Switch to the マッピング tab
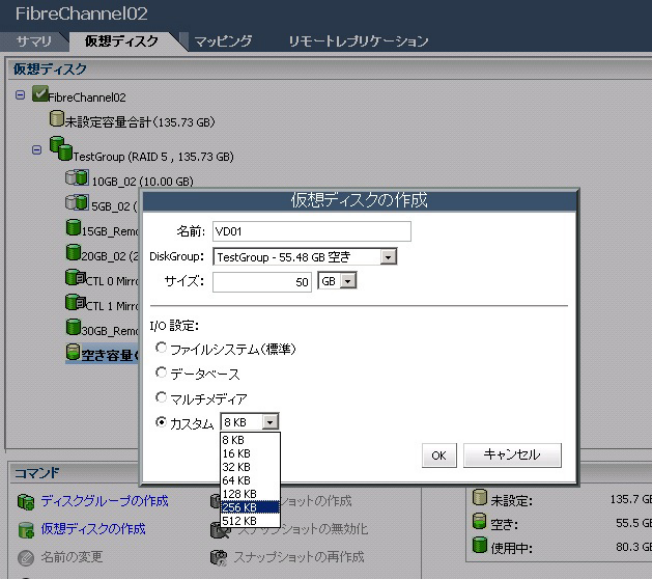The image size is (652, 579). [223, 41]
